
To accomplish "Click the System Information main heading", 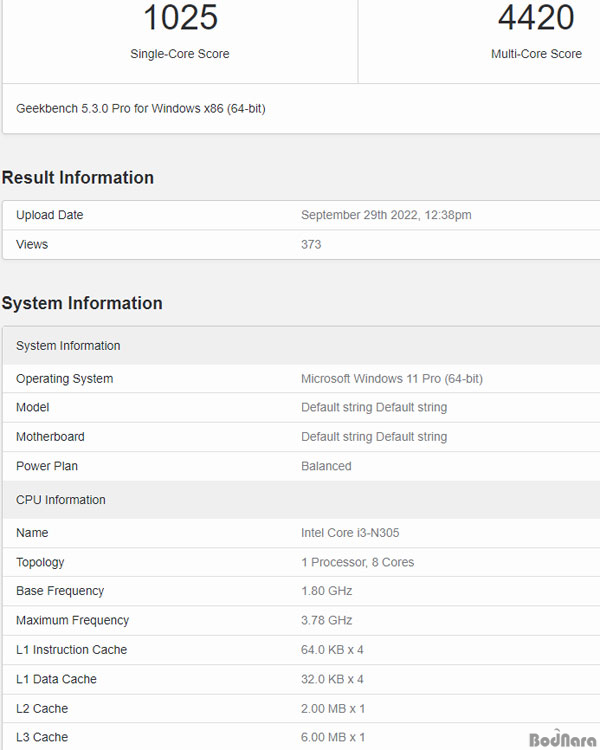I will click(x=82, y=303).
